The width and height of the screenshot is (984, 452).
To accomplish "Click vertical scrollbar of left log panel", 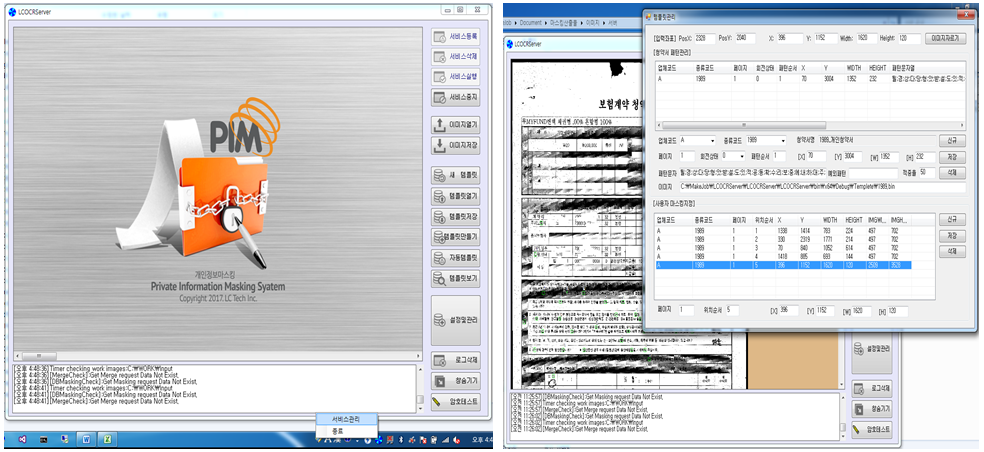I will 419,389.
